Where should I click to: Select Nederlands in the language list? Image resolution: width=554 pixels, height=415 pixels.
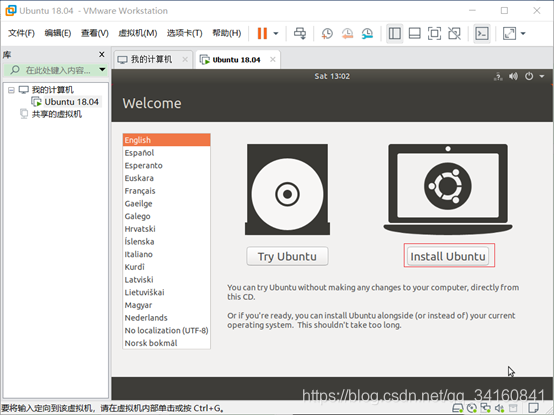pos(167,318)
